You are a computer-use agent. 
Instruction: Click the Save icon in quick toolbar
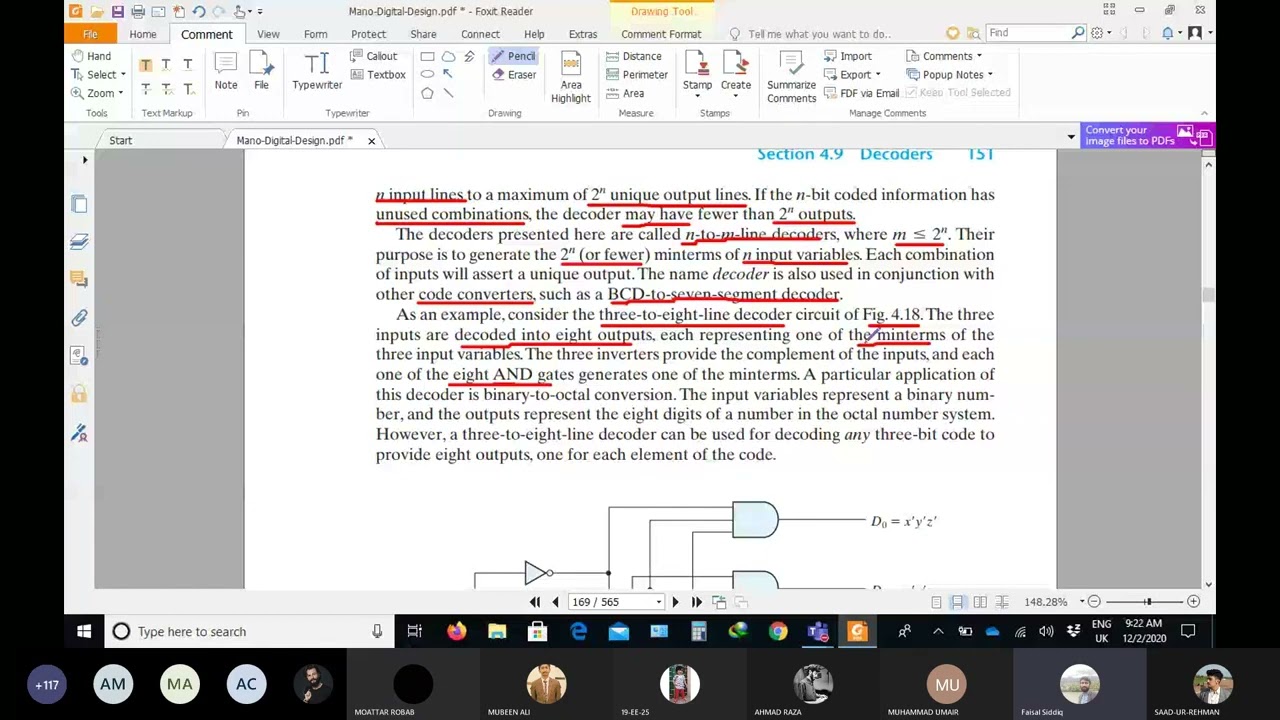point(117,12)
